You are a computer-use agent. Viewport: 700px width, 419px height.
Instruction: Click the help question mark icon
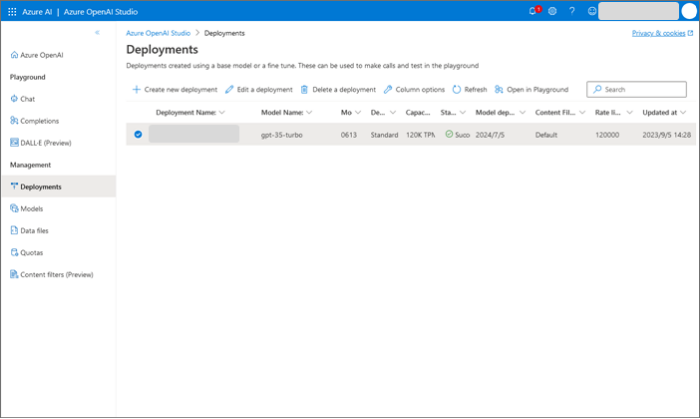click(x=572, y=11)
